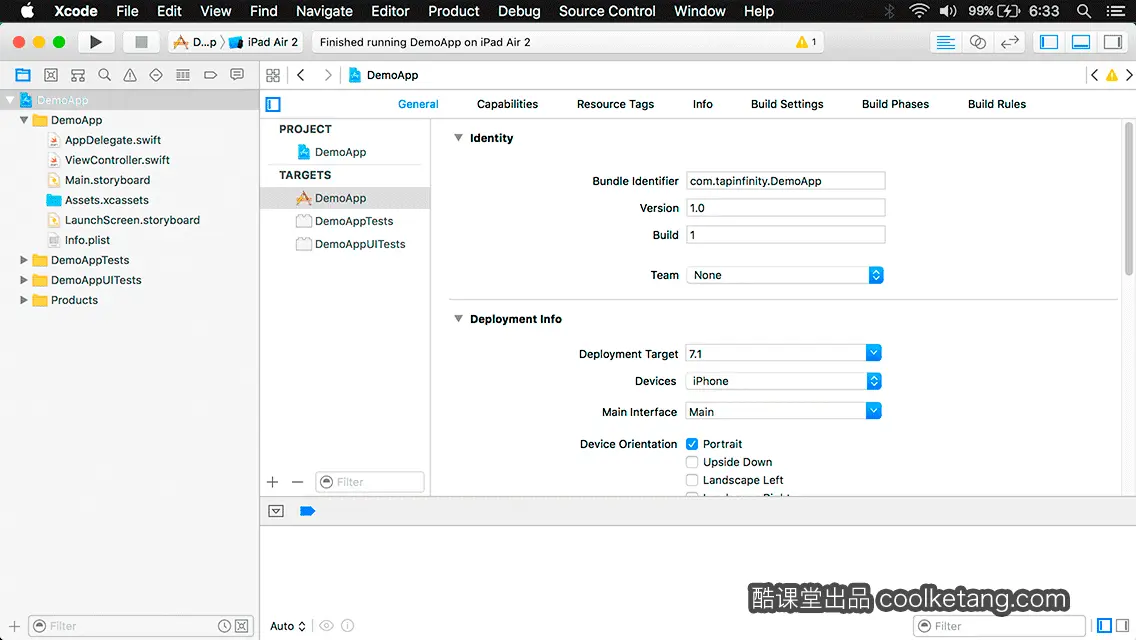Viewport: 1136px width, 640px height.
Task: Expand the DemoAppTests folder
Action: click(24, 260)
